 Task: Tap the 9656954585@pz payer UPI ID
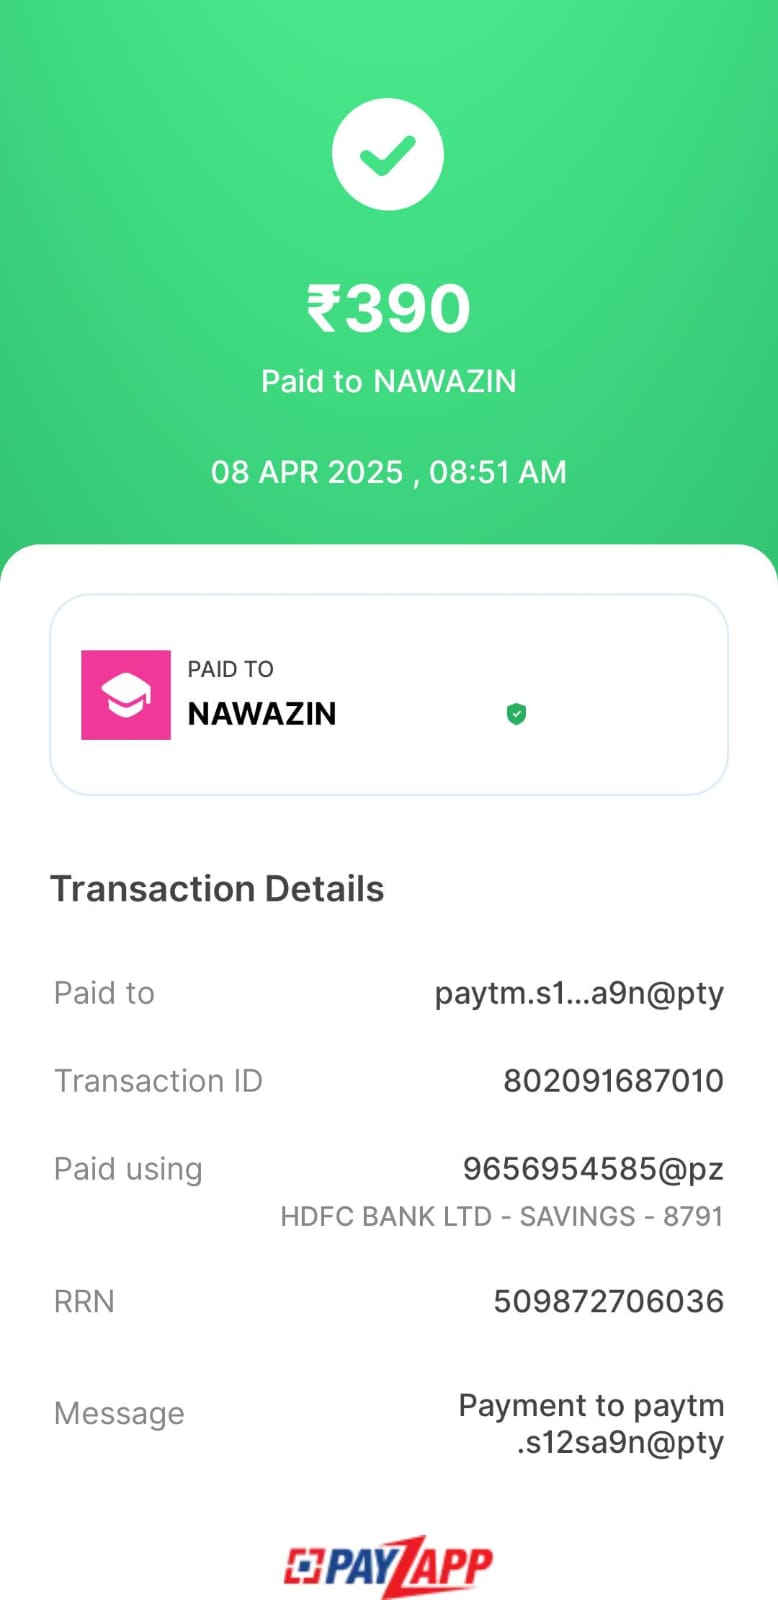(x=593, y=1169)
